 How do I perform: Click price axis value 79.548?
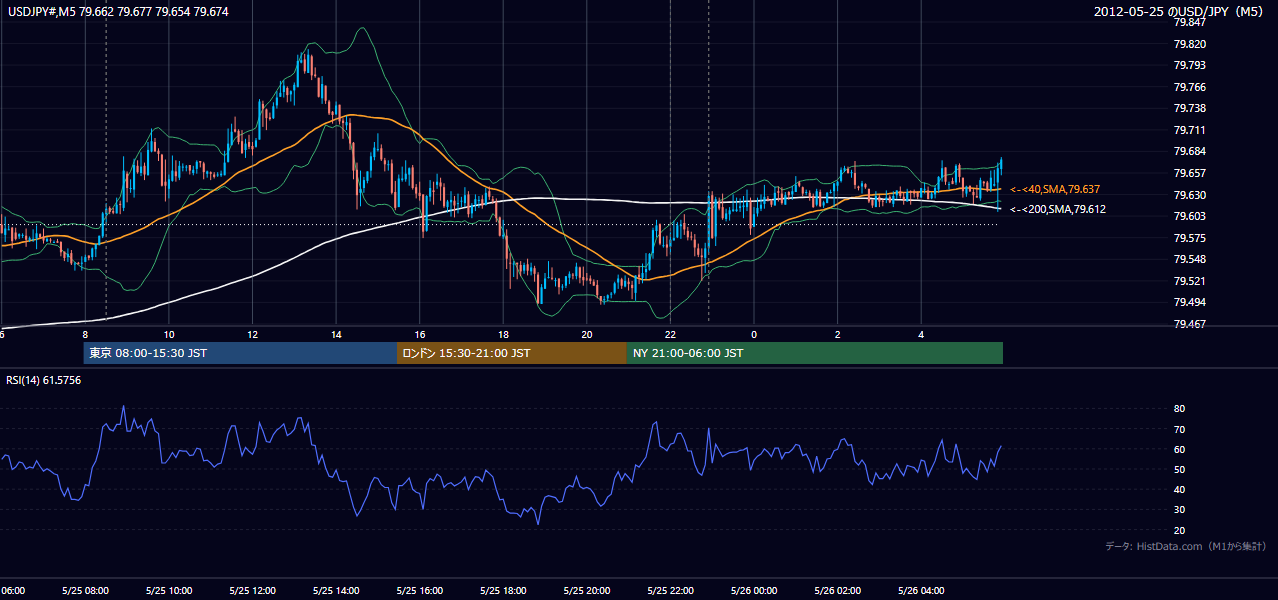[1189, 259]
